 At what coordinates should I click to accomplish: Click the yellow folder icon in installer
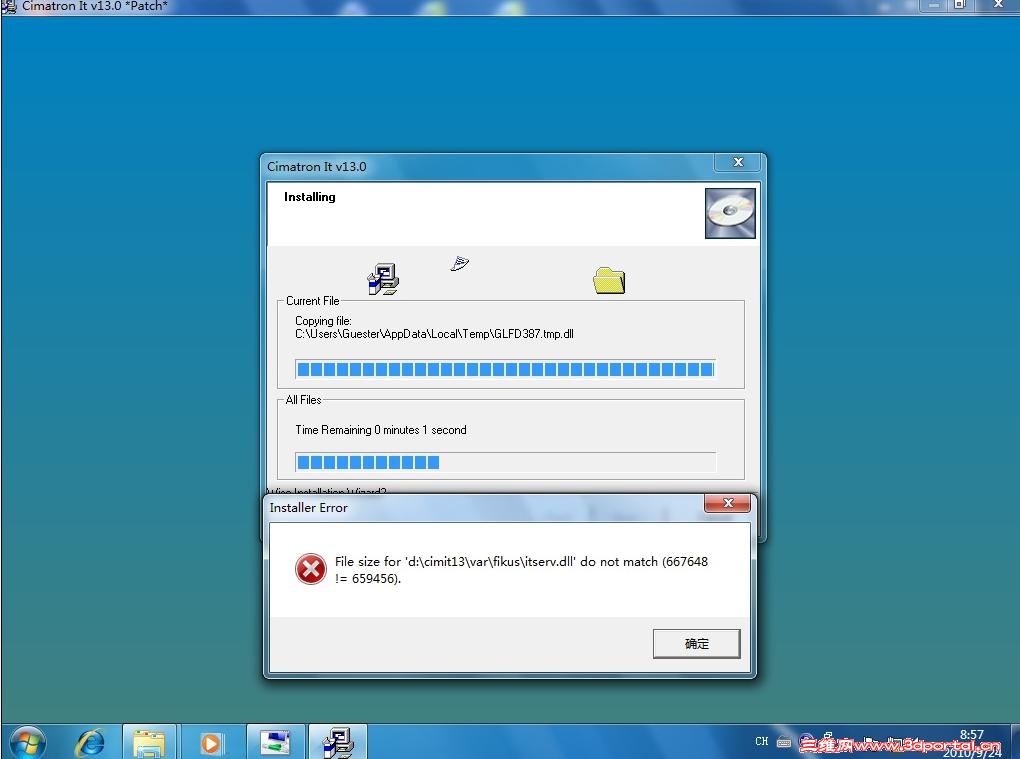pyautogui.click(x=609, y=280)
